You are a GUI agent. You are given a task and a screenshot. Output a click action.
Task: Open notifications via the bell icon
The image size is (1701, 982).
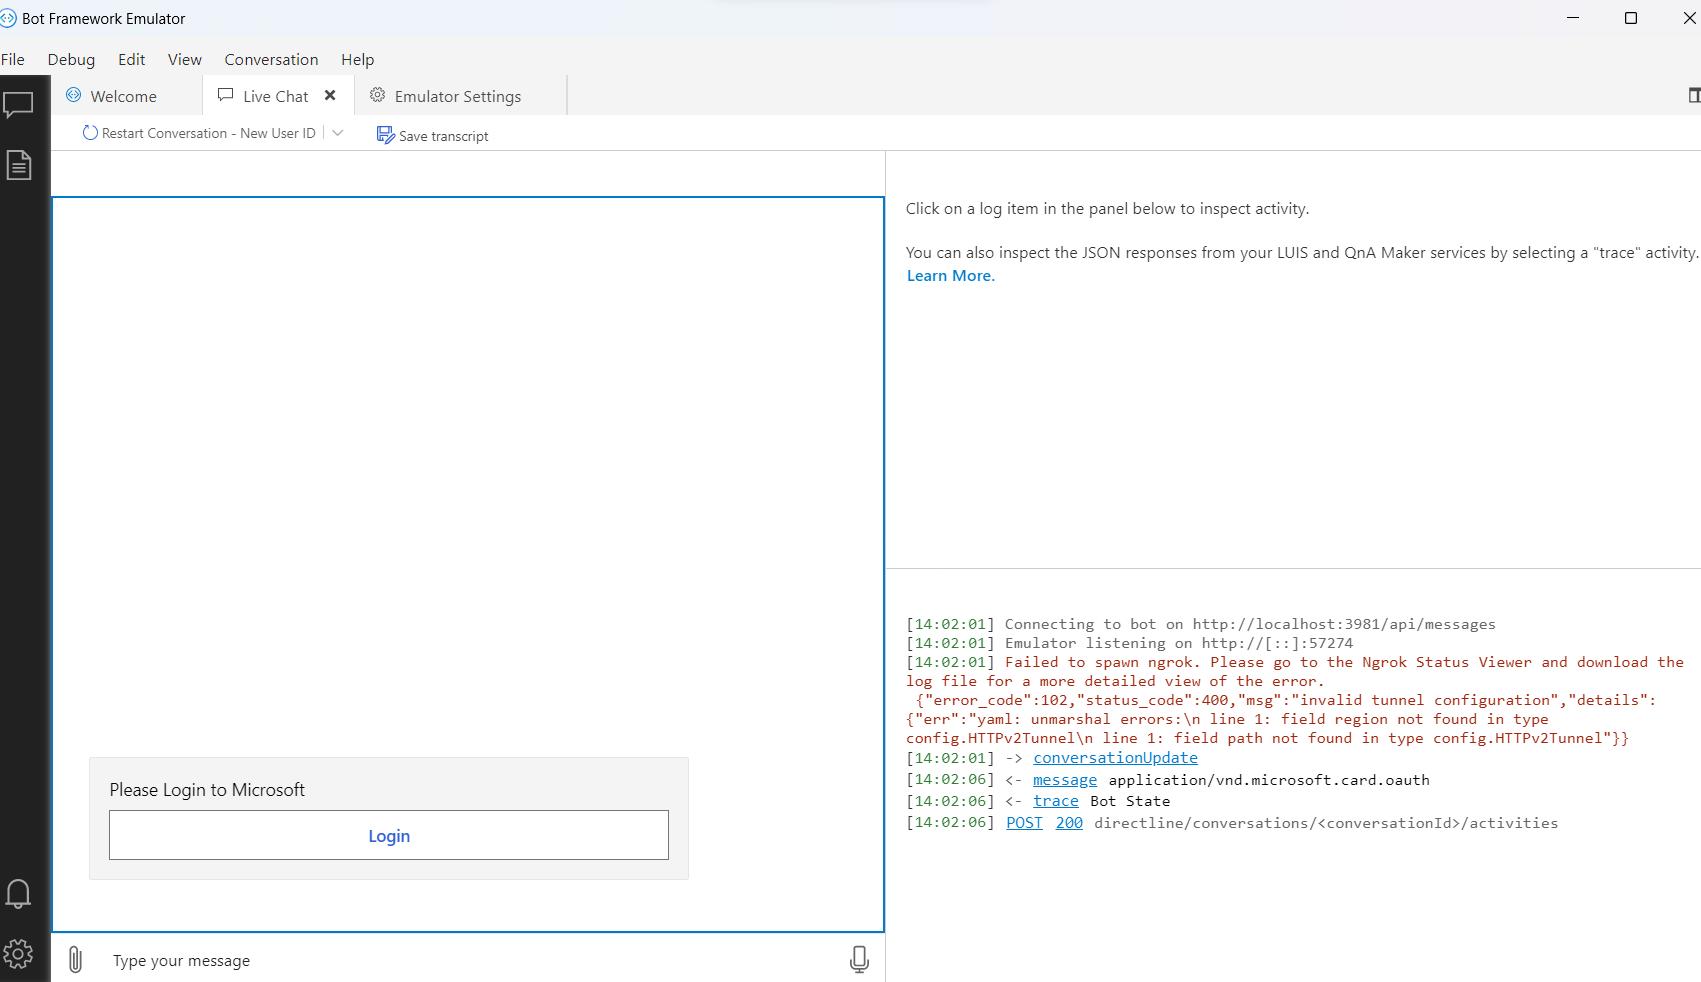click(x=18, y=893)
